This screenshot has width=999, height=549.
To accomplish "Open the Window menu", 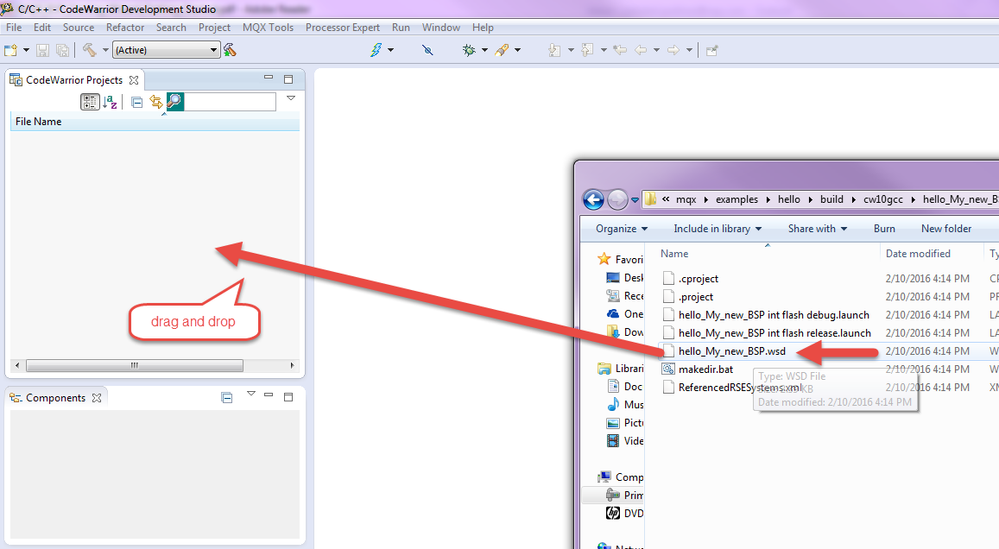I will click(x=441, y=27).
